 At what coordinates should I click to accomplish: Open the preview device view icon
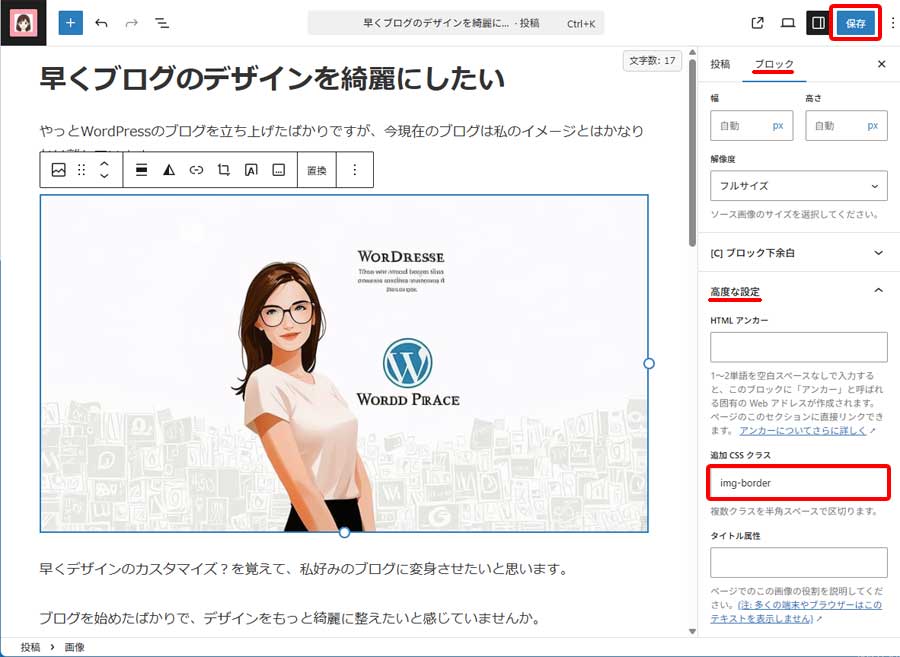coord(788,23)
